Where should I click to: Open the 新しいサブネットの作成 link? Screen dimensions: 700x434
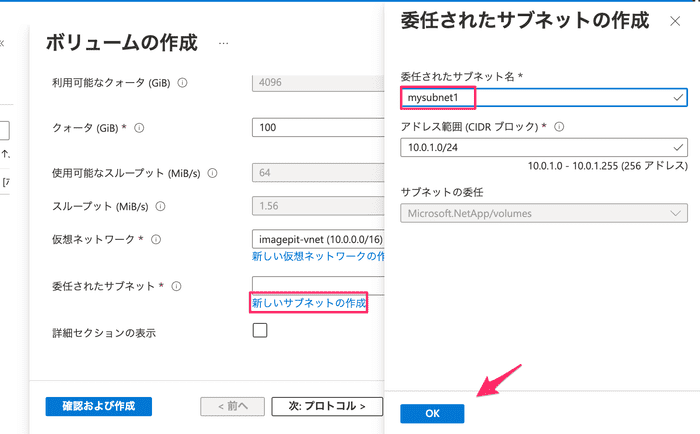(309, 303)
